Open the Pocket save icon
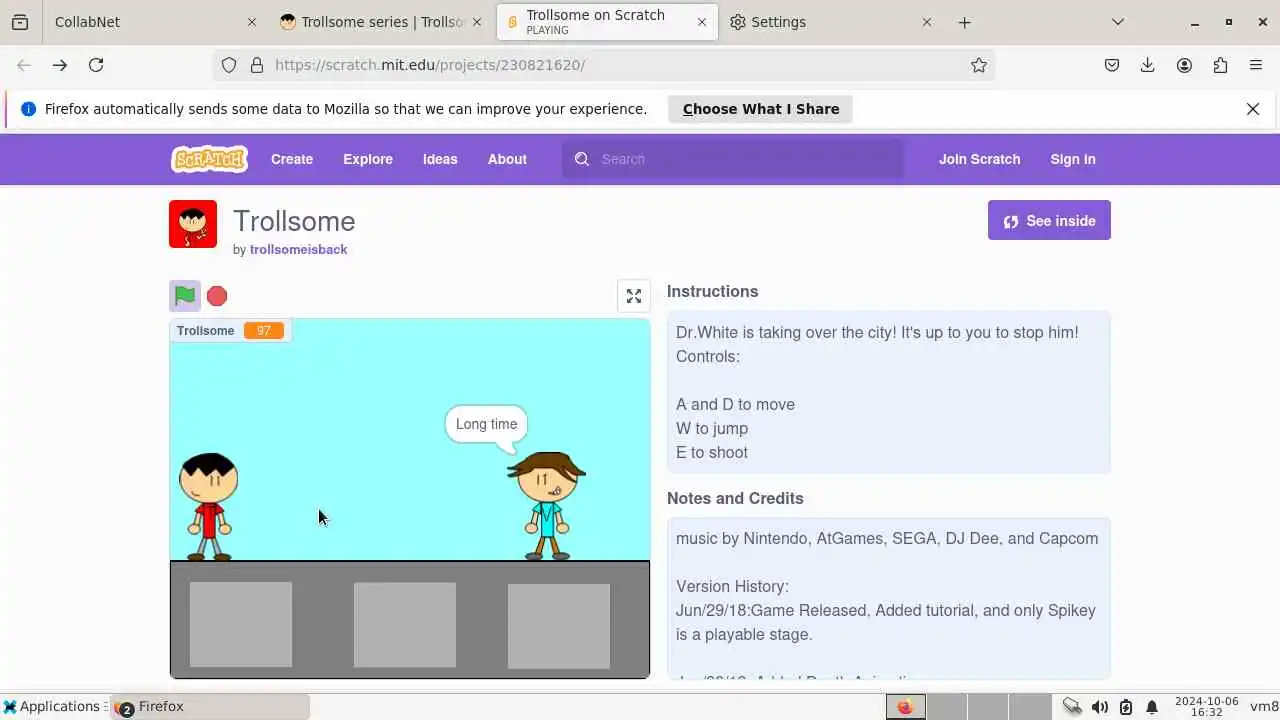The width and height of the screenshot is (1280, 720). pos(1112,65)
